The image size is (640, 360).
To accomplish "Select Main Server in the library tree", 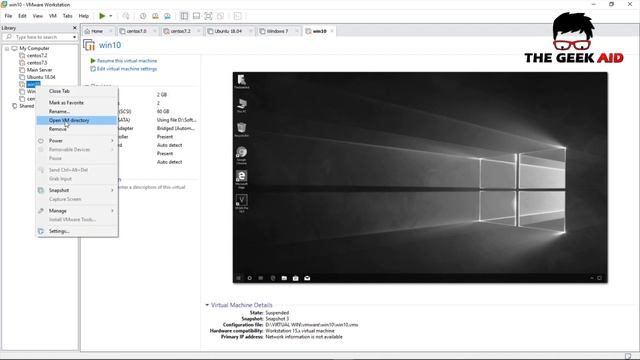I will pos(39,70).
